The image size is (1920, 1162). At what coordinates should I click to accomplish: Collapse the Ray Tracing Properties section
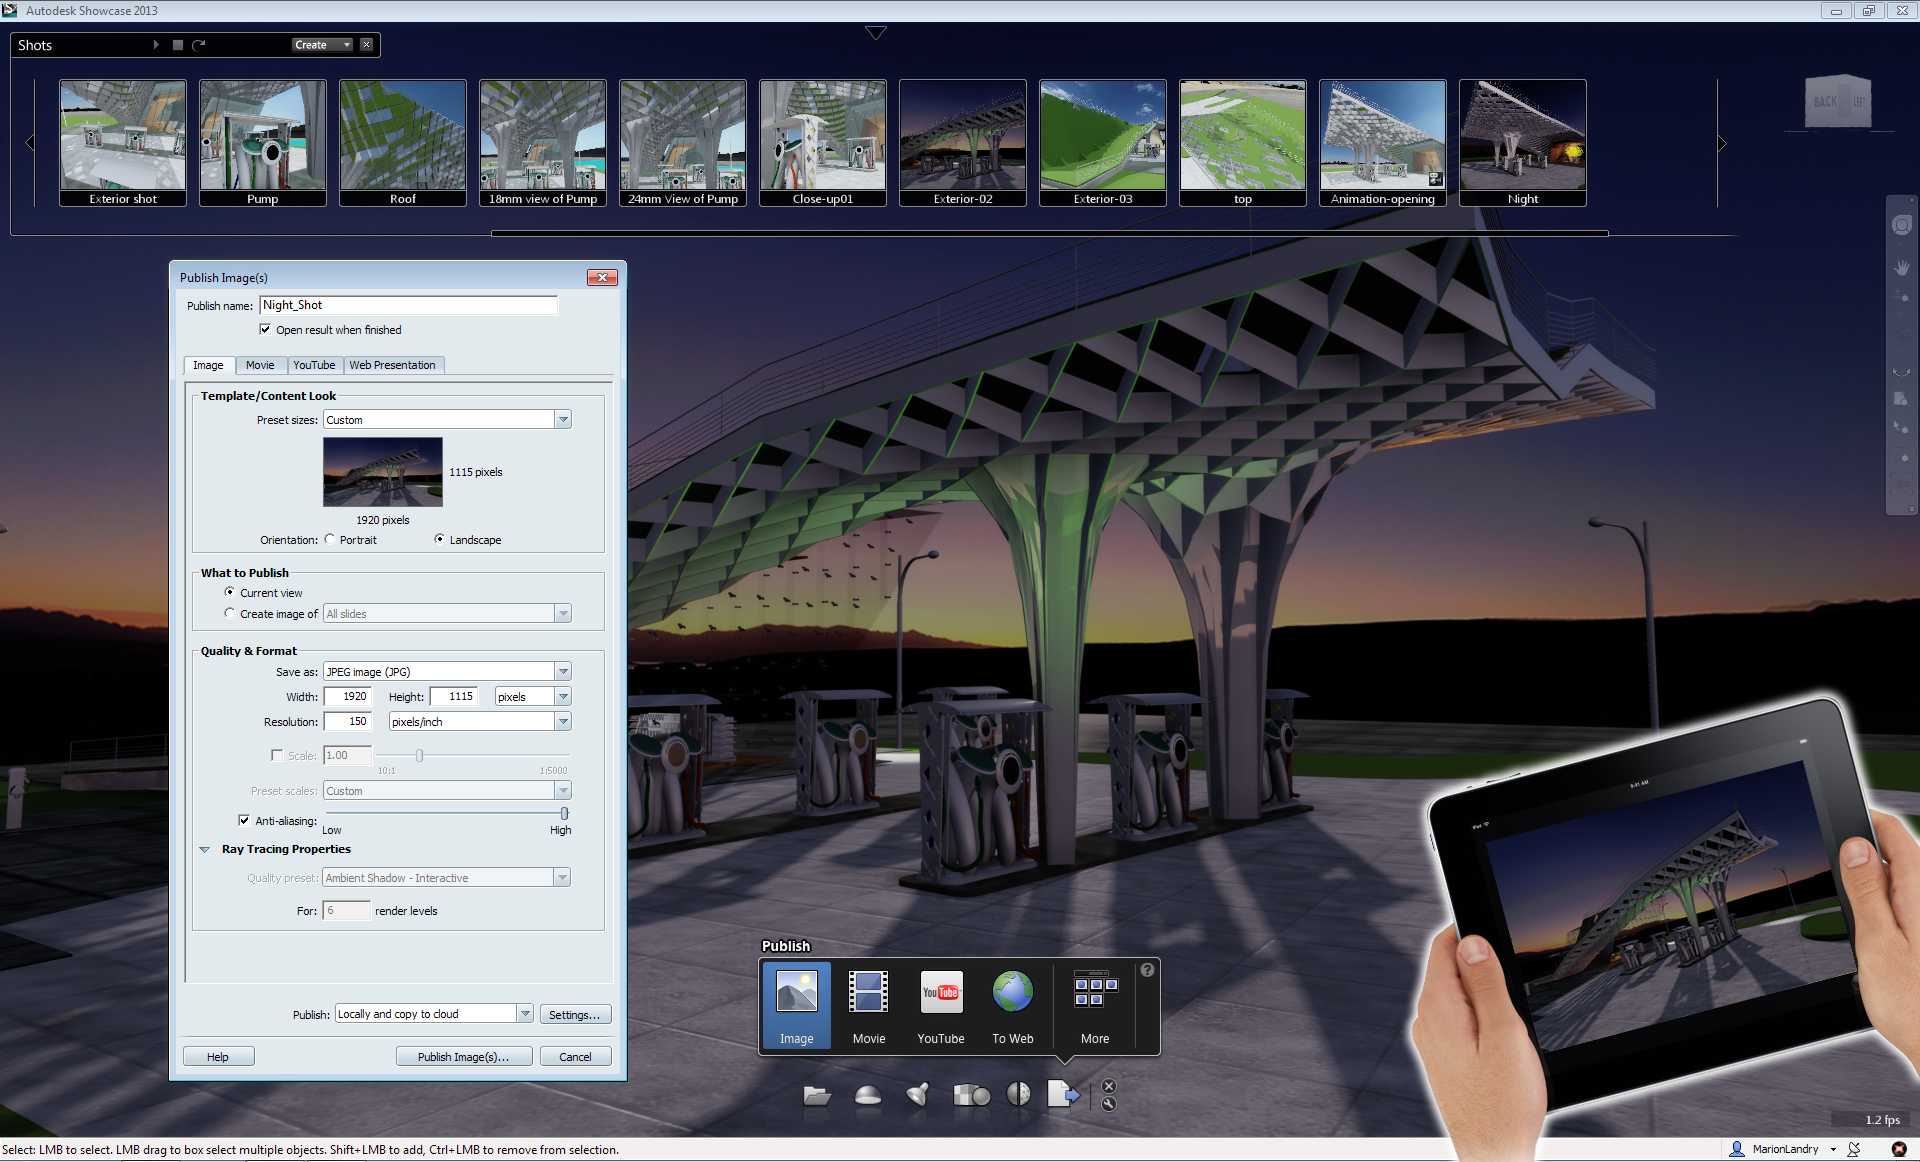click(x=205, y=849)
